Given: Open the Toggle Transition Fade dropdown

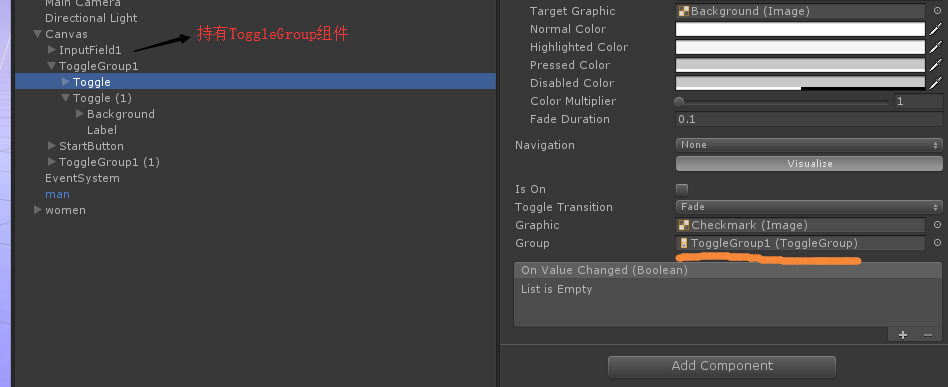Looking at the screenshot, I should click(x=809, y=207).
